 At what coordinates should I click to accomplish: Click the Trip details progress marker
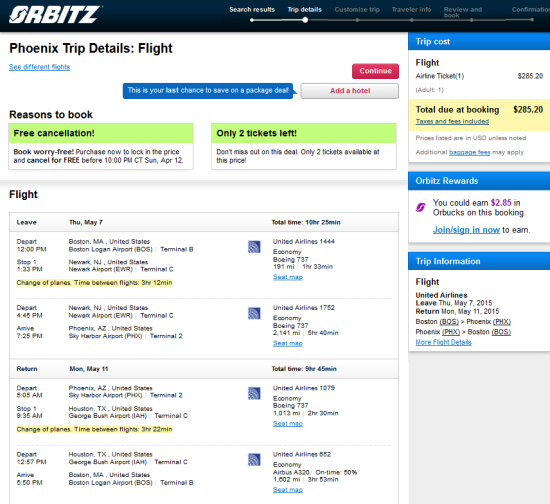tap(305, 20)
